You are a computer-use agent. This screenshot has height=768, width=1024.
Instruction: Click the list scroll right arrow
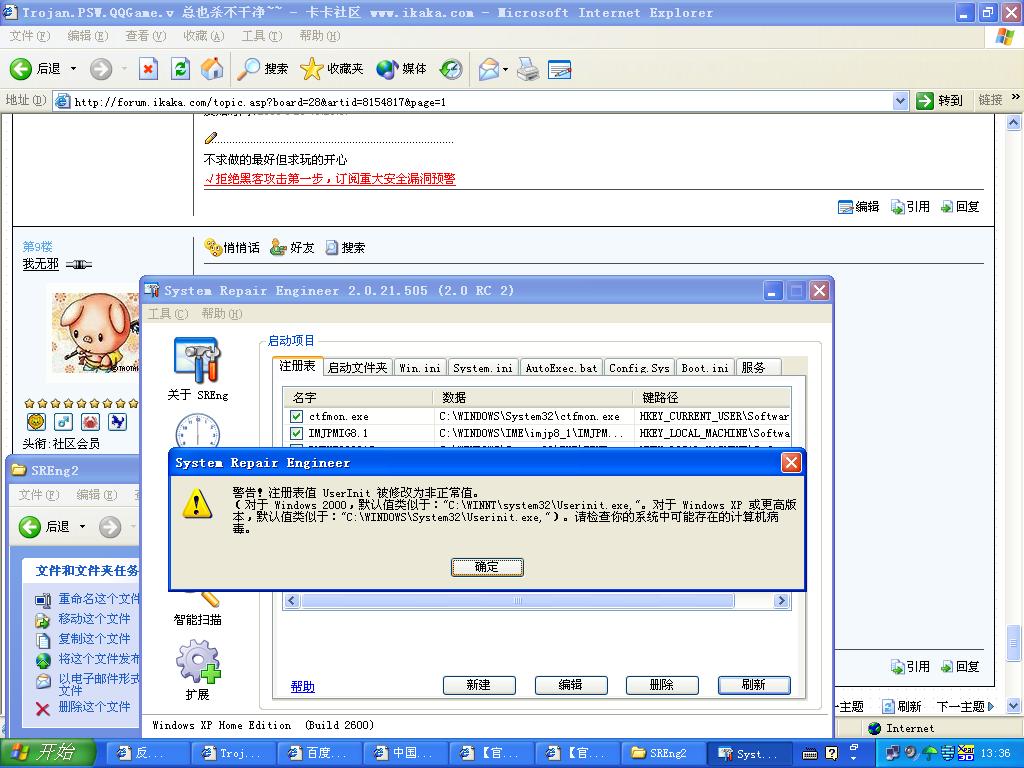[x=781, y=600]
